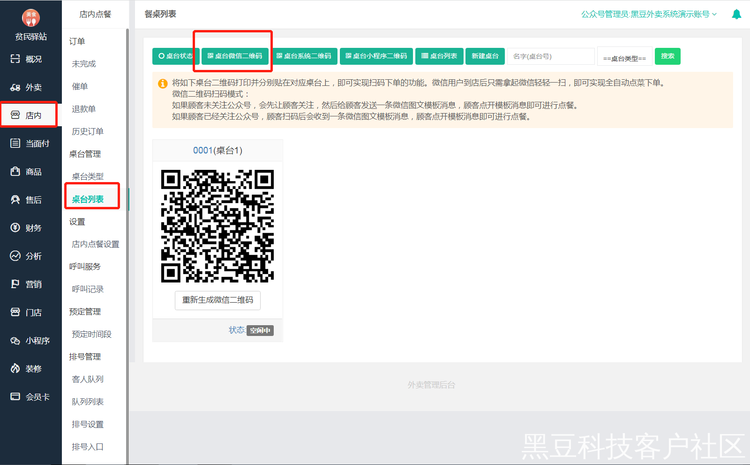750x465 pixels.
Task: Open 装修 decoration section in the sidebar
Action: [27, 368]
